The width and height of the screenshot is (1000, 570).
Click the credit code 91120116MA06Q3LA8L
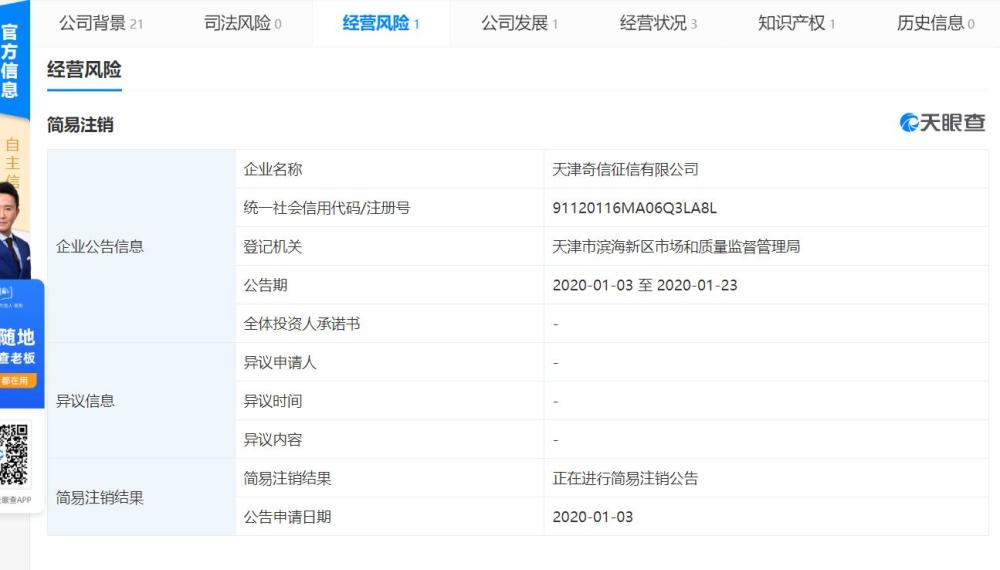point(635,208)
